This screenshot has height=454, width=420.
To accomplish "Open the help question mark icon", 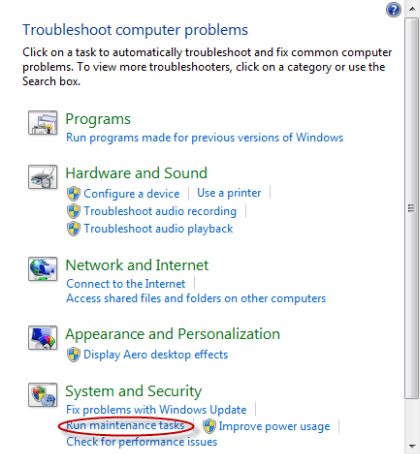I will click(x=394, y=10).
